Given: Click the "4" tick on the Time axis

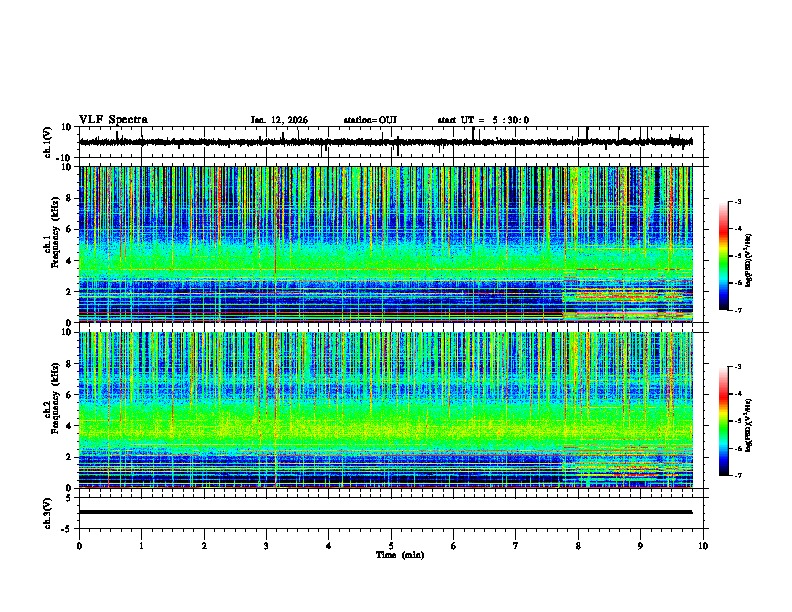Looking at the screenshot, I should [328, 546].
